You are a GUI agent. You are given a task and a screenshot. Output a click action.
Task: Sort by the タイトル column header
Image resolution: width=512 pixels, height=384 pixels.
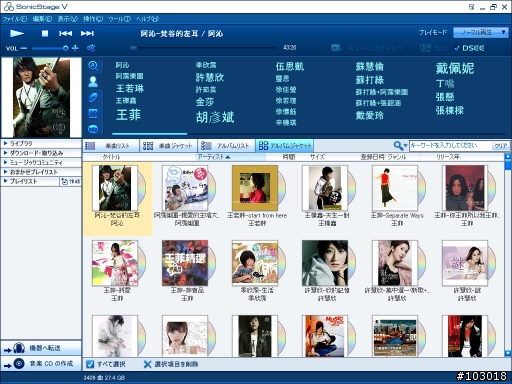[111, 157]
